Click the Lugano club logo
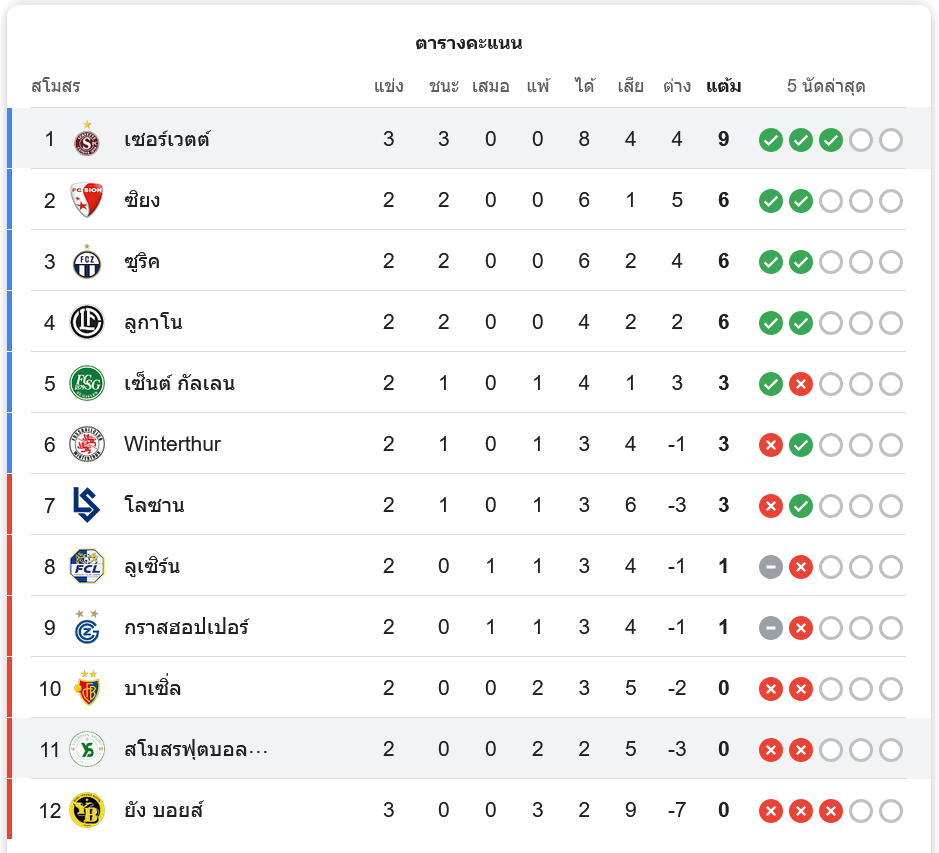 click(87, 322)
